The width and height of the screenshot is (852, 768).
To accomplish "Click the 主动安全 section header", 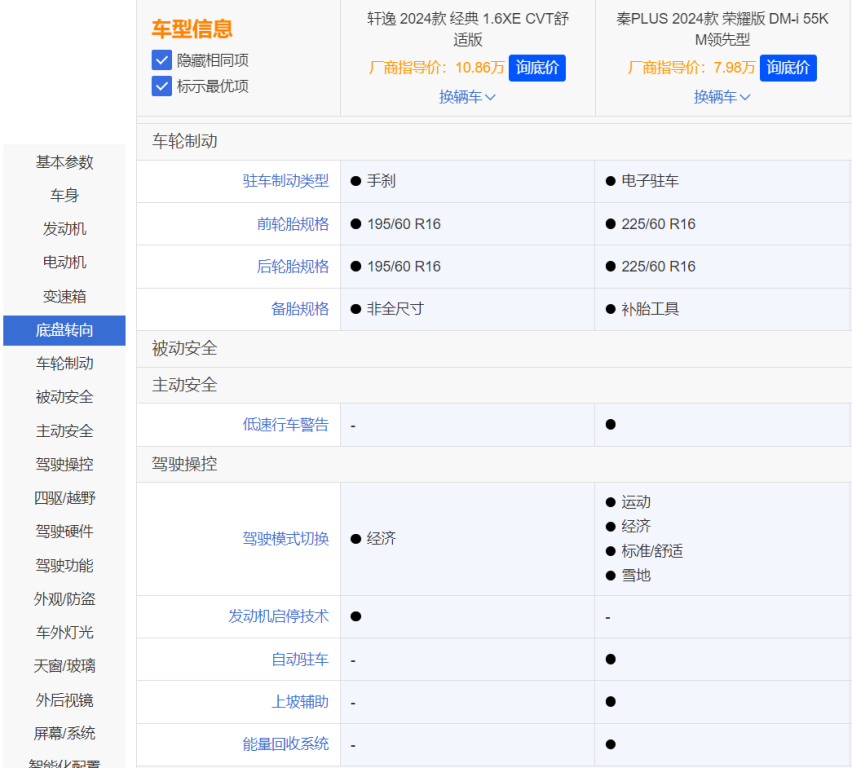I will point(184,385).
